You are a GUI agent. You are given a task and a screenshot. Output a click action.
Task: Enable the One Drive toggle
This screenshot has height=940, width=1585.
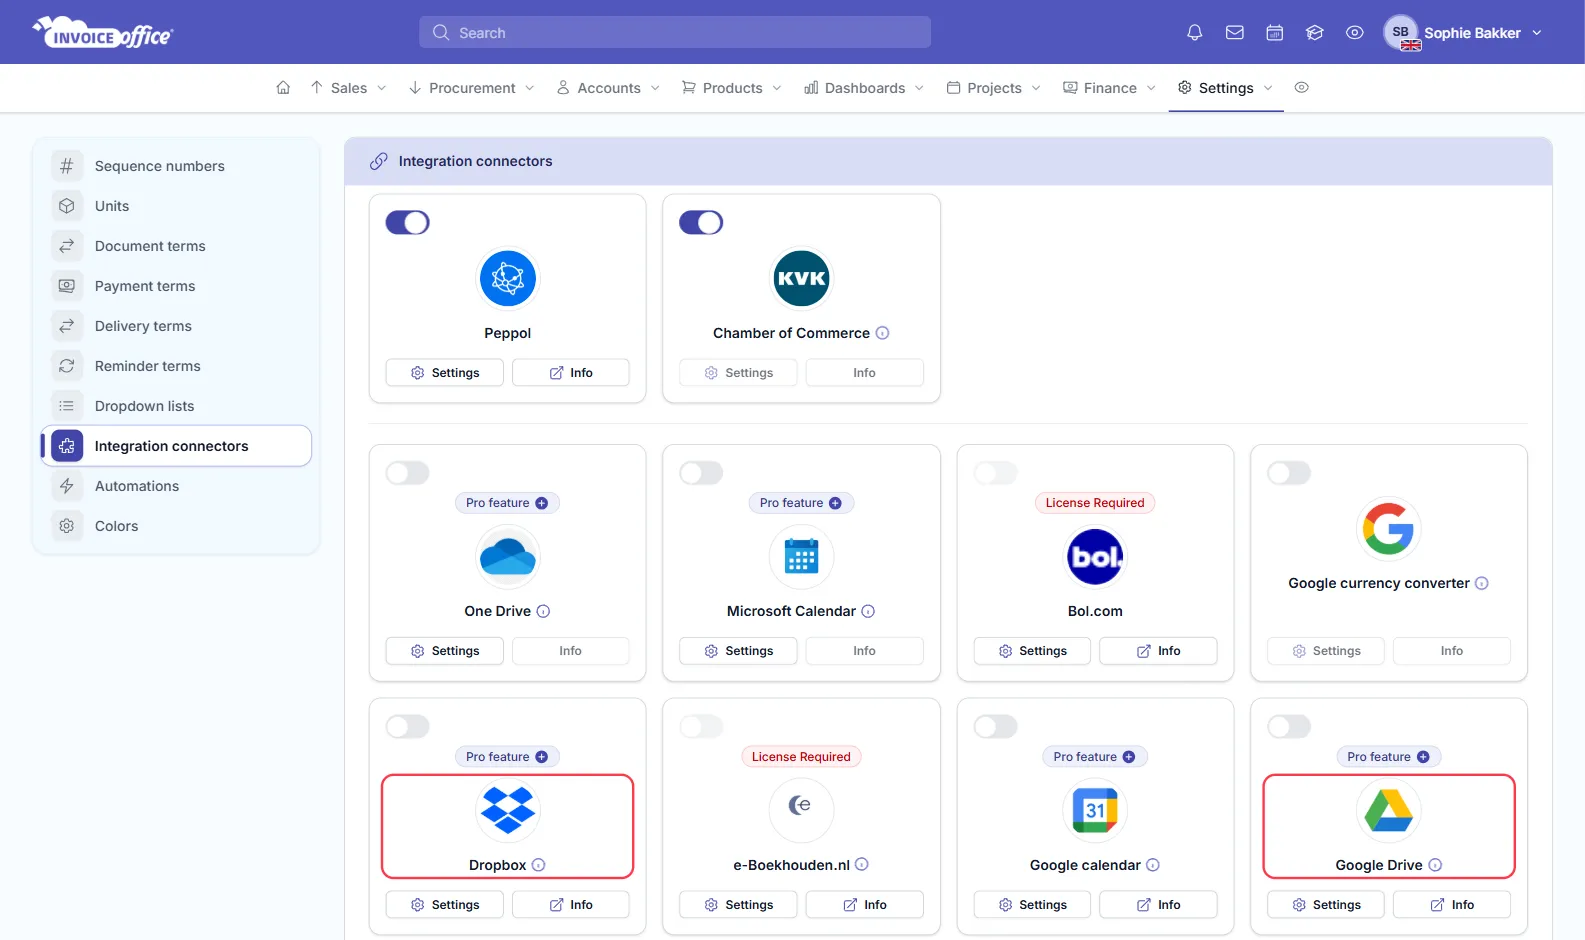click(408, 472)
